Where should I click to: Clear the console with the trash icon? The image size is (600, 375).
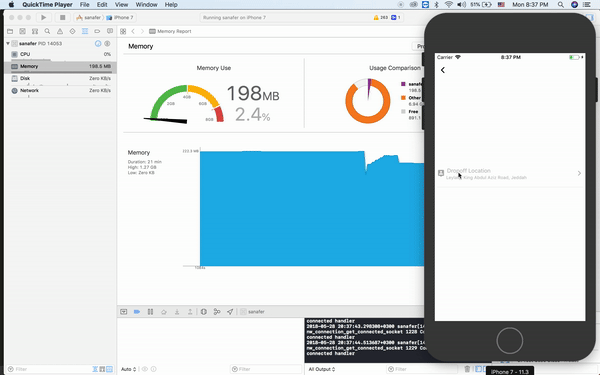(467, 369)
